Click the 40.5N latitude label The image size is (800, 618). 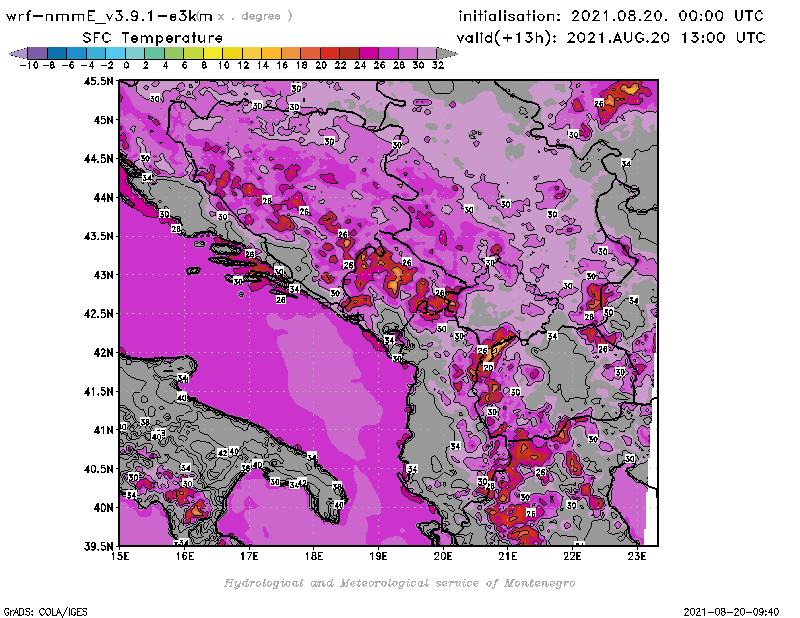pyautogui.click(x=98, y=469)
